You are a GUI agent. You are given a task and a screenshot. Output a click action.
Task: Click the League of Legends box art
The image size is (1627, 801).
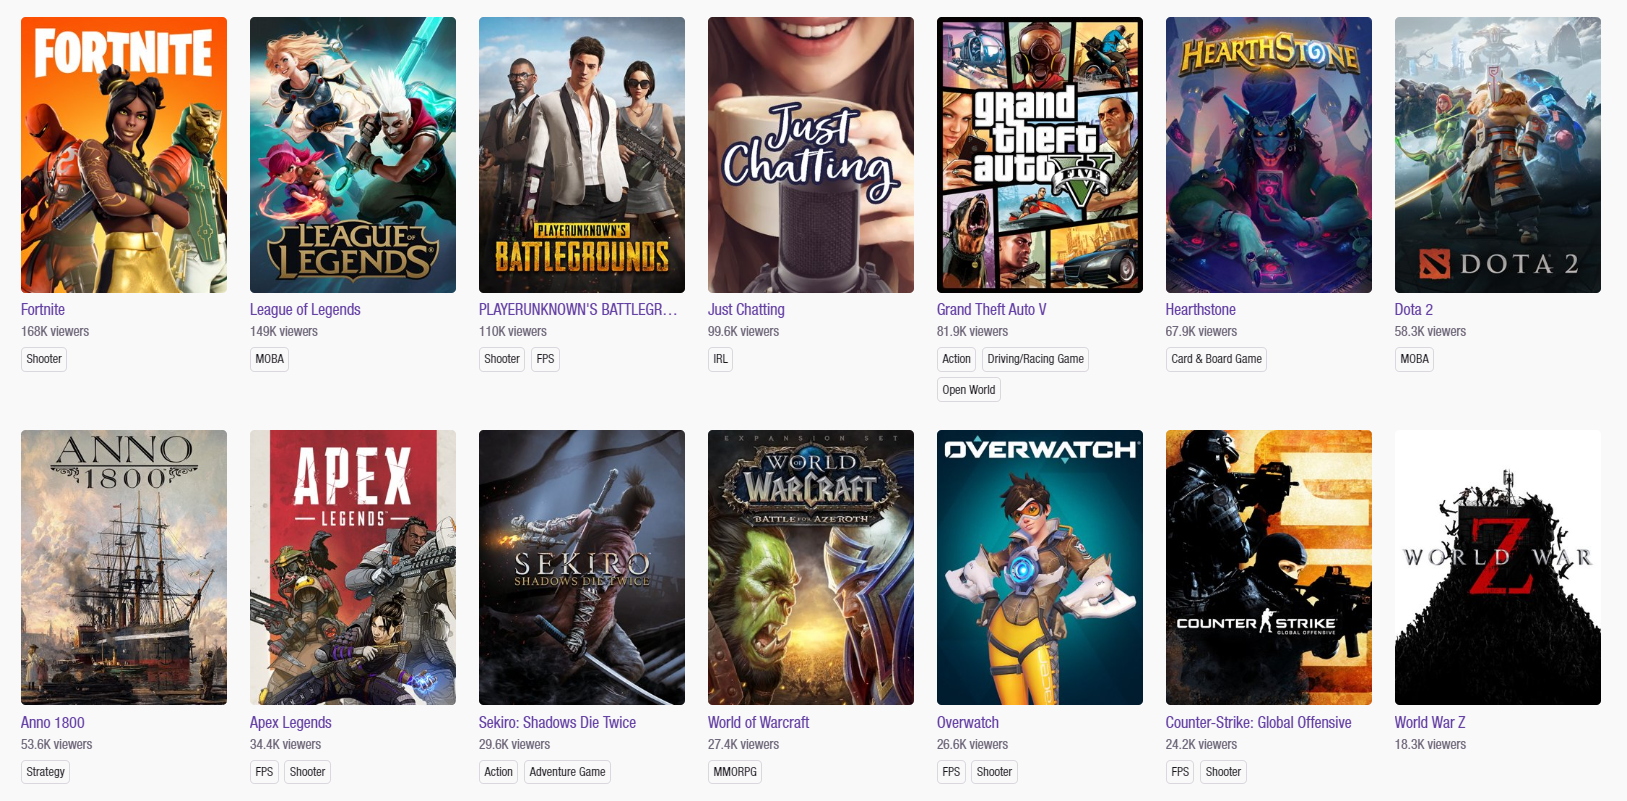(352, 155)
